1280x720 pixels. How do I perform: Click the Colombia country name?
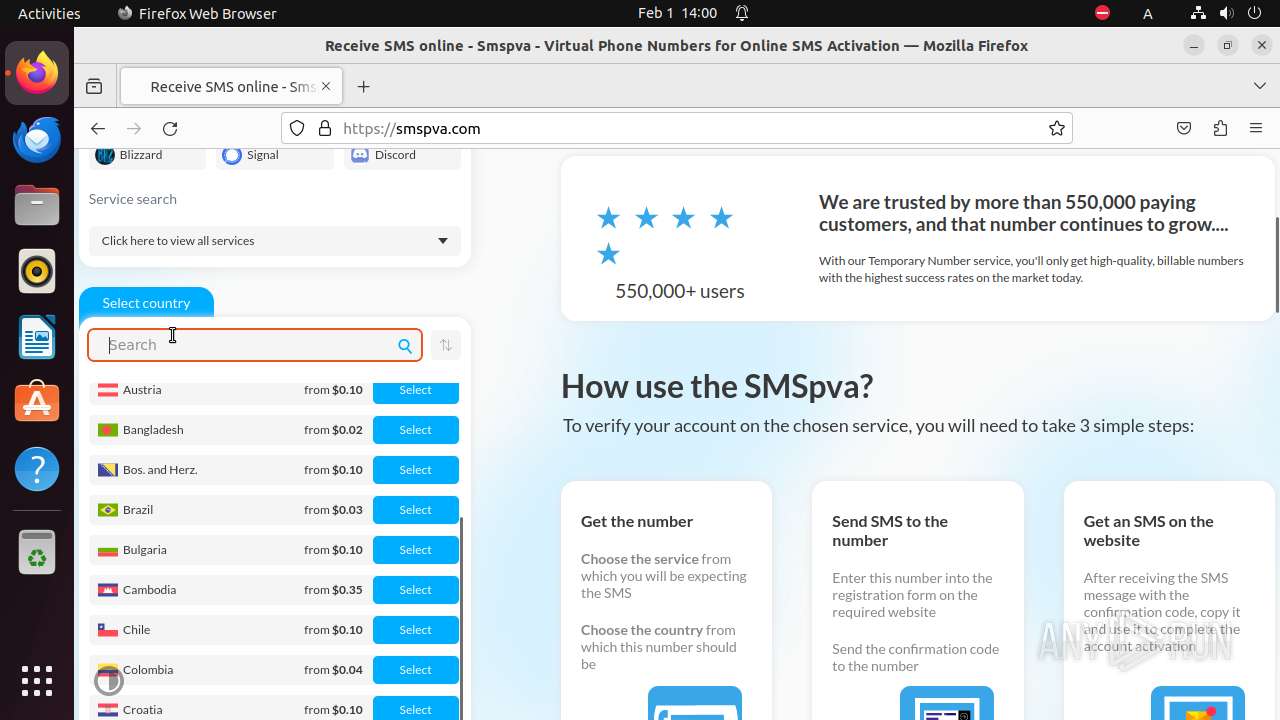148,670
